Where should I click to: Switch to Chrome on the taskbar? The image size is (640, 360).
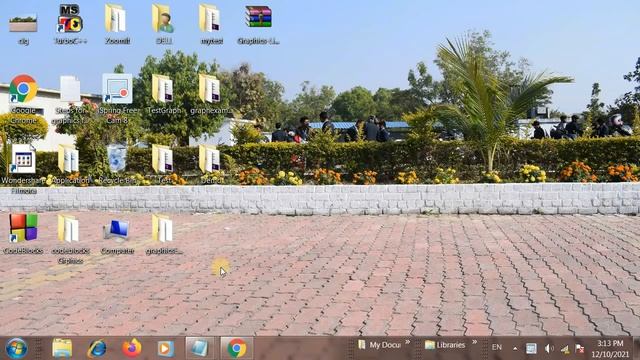click(x=237, y=348)
